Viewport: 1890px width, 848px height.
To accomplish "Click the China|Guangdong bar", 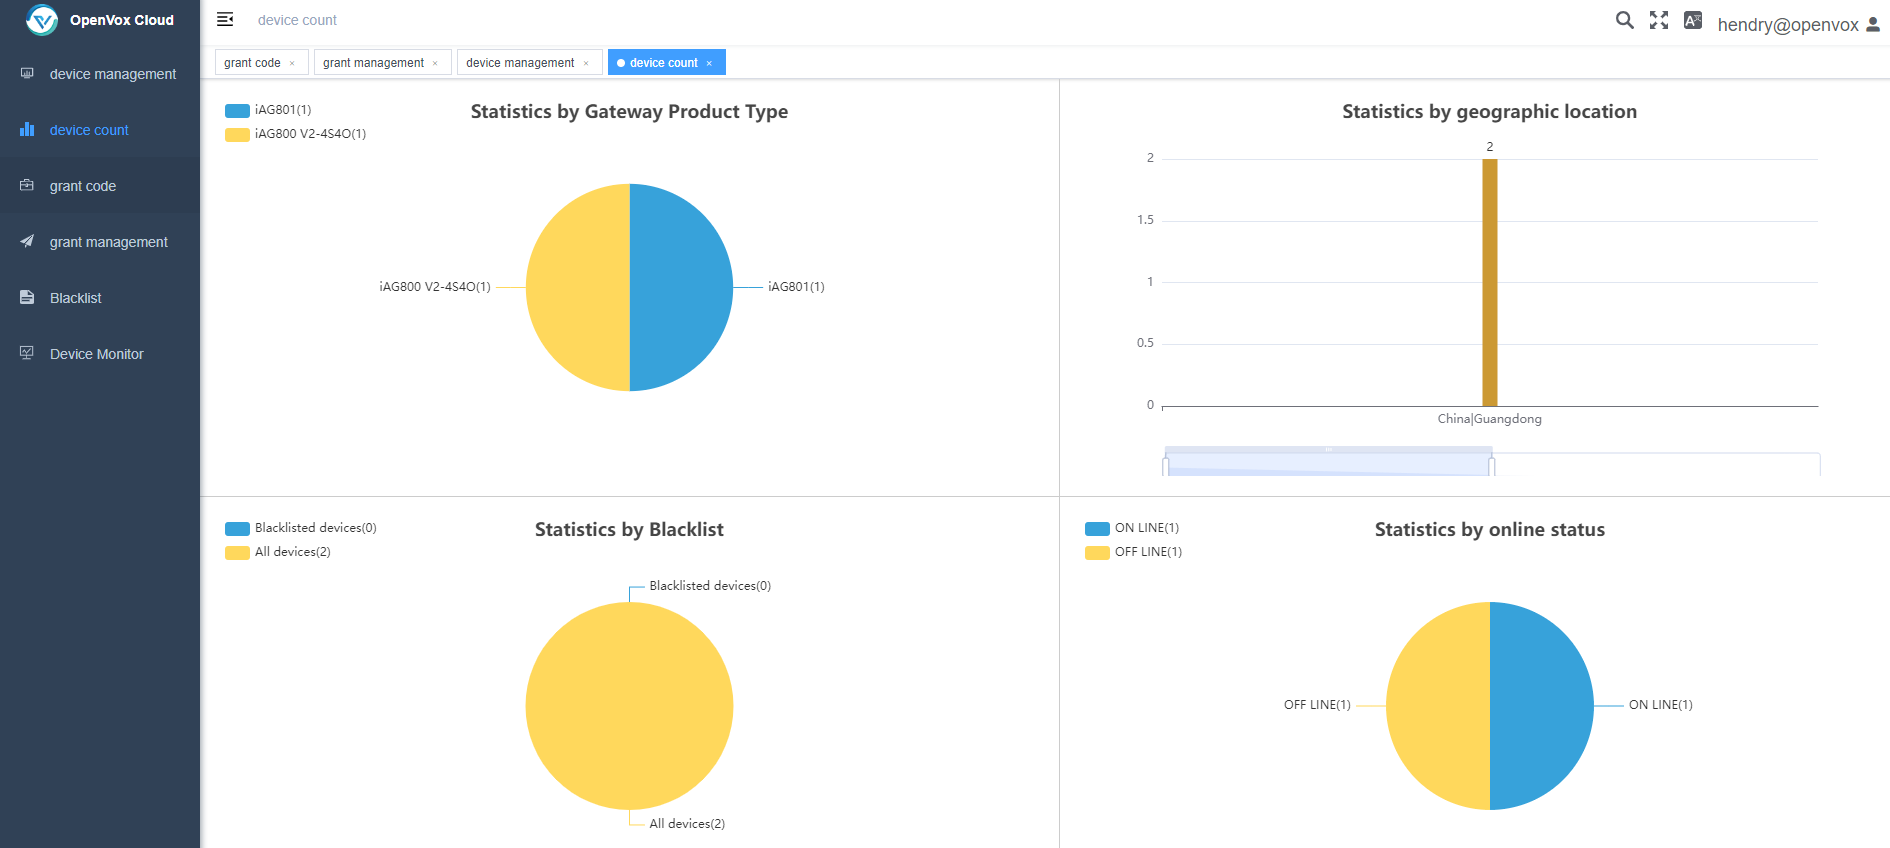I will click(x=1490, y=282).
